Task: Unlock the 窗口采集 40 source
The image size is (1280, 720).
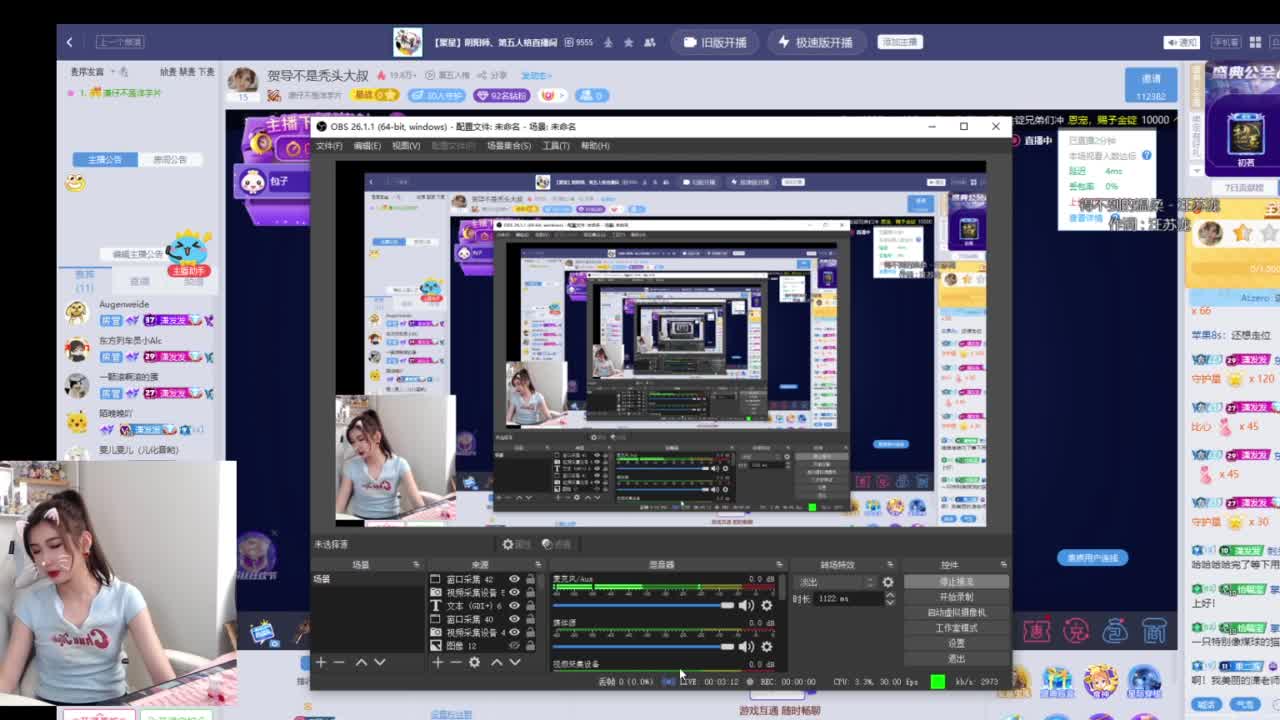Action: (530, 619)
